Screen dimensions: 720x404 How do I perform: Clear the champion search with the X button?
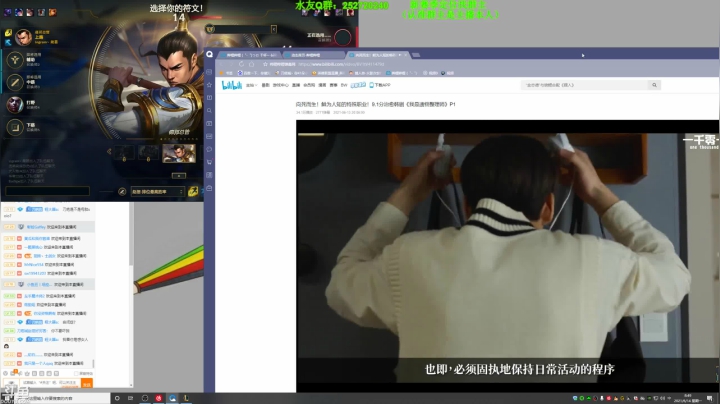(274, 29)
